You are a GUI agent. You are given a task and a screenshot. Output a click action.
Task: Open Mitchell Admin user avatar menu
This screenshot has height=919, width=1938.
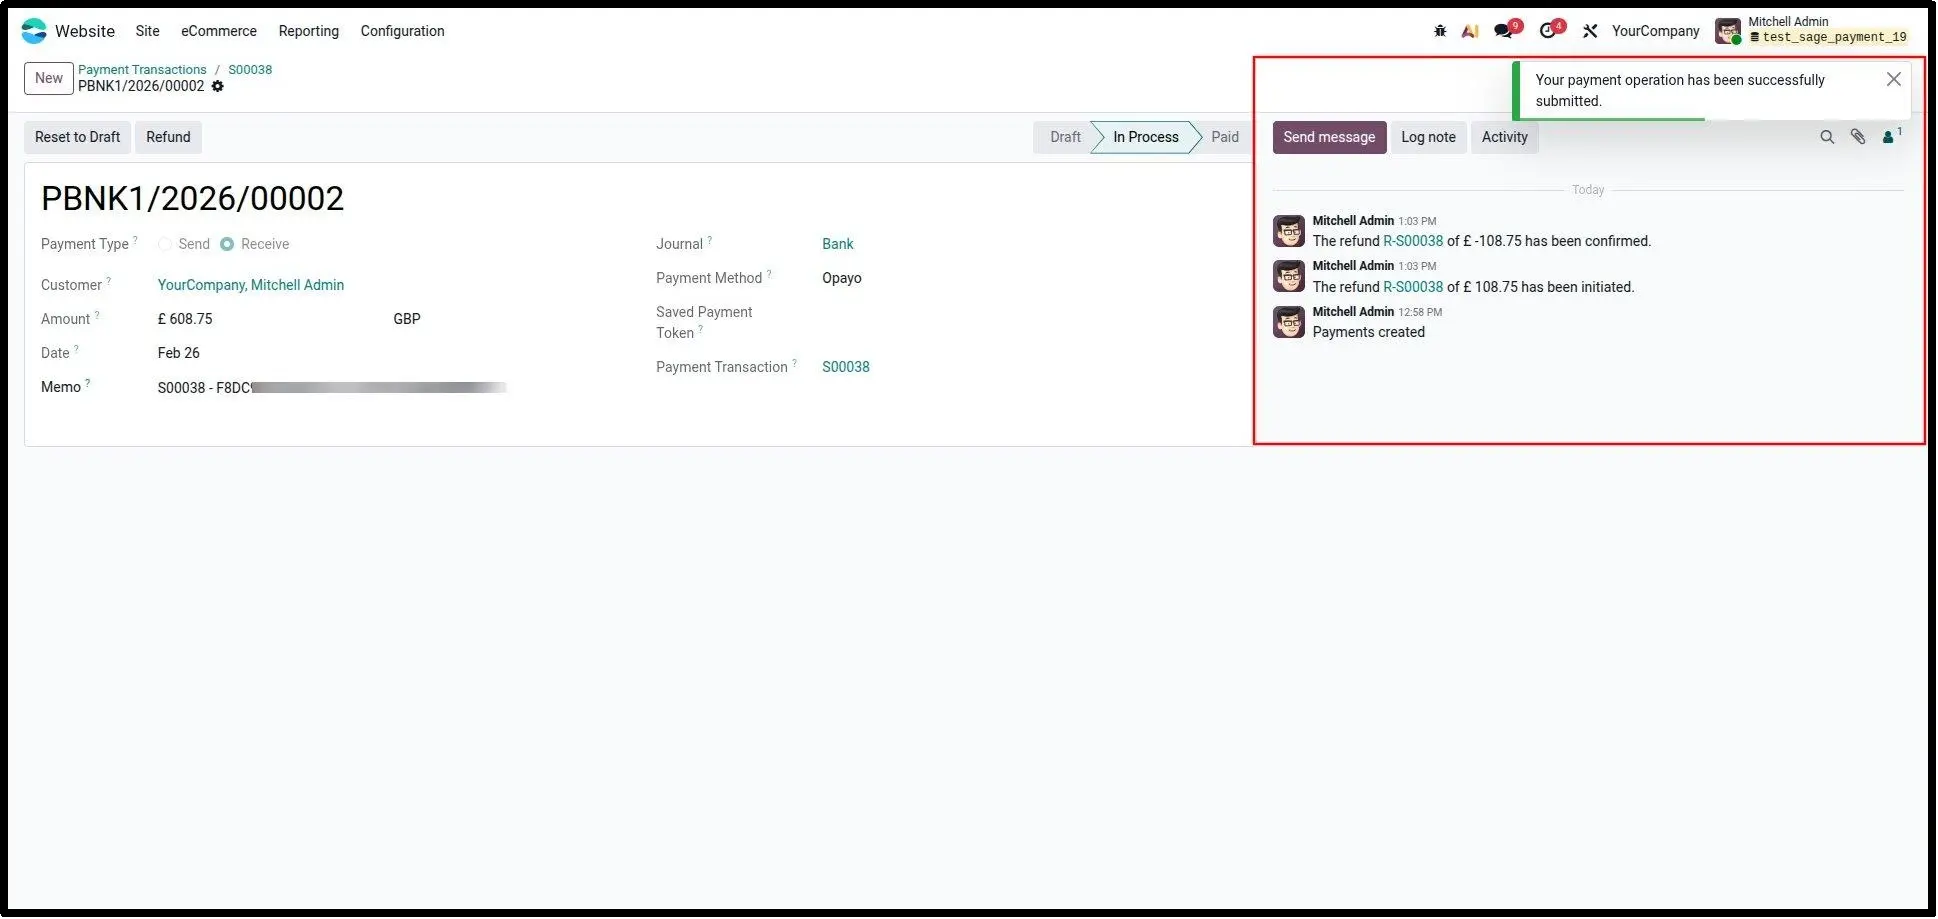1729,31
